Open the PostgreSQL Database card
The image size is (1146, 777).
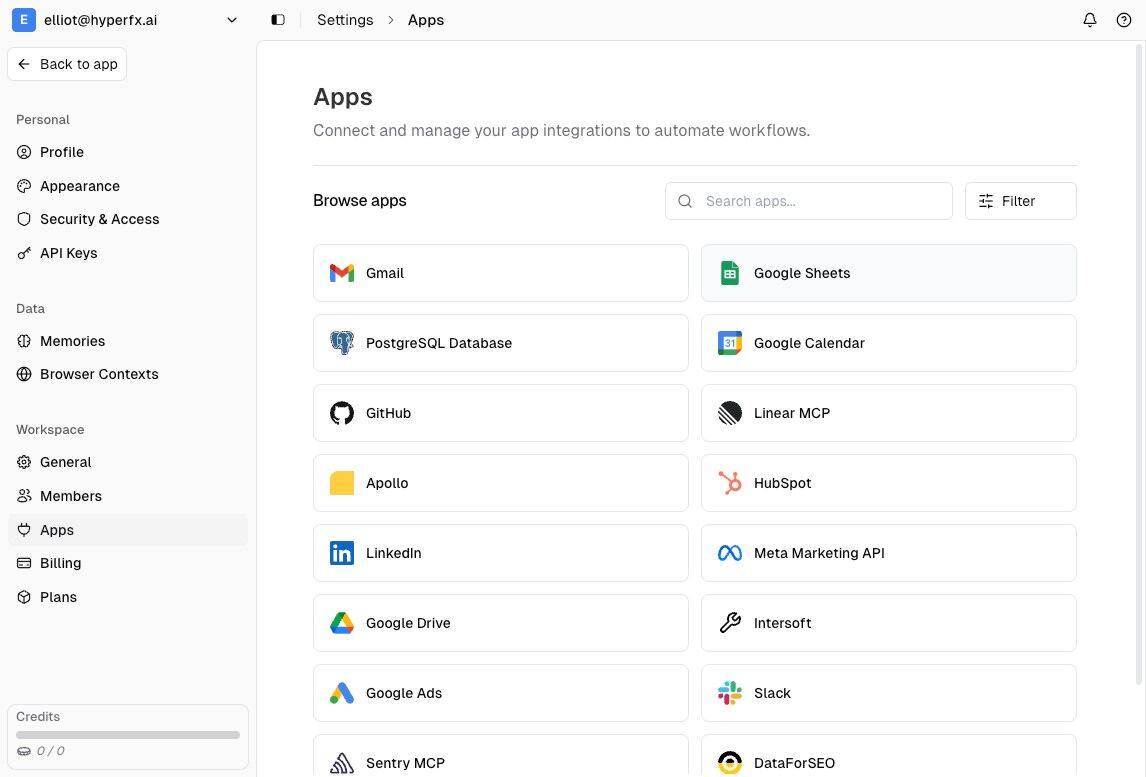[x=501, y=343]
